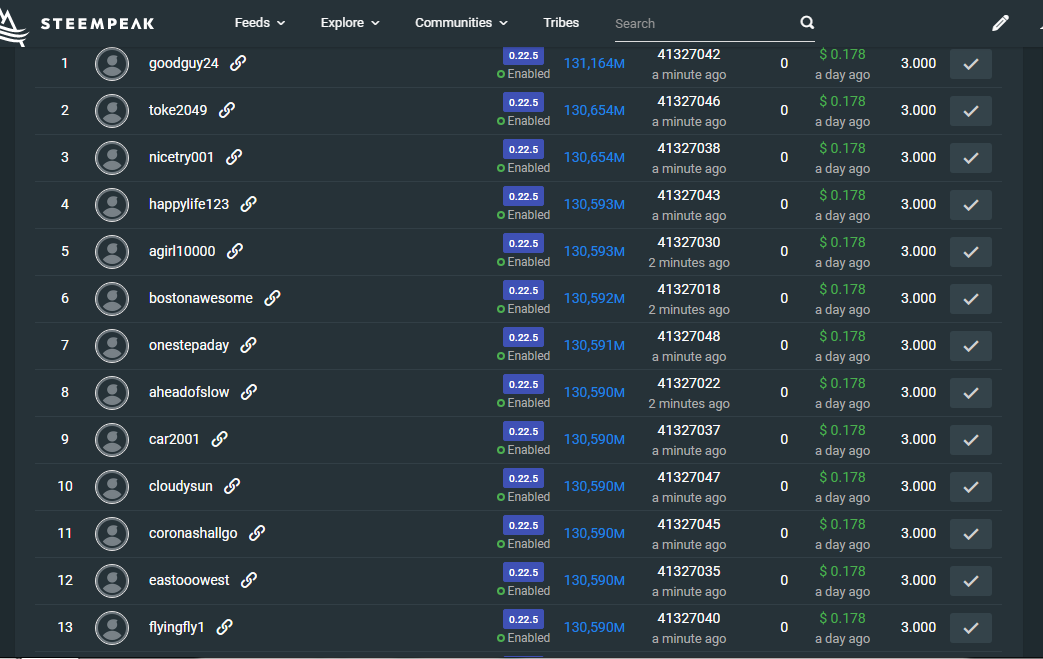This screenshot has height=659, width=1043.
Task: Open the Tribes menu item
Action: [561, 23]
